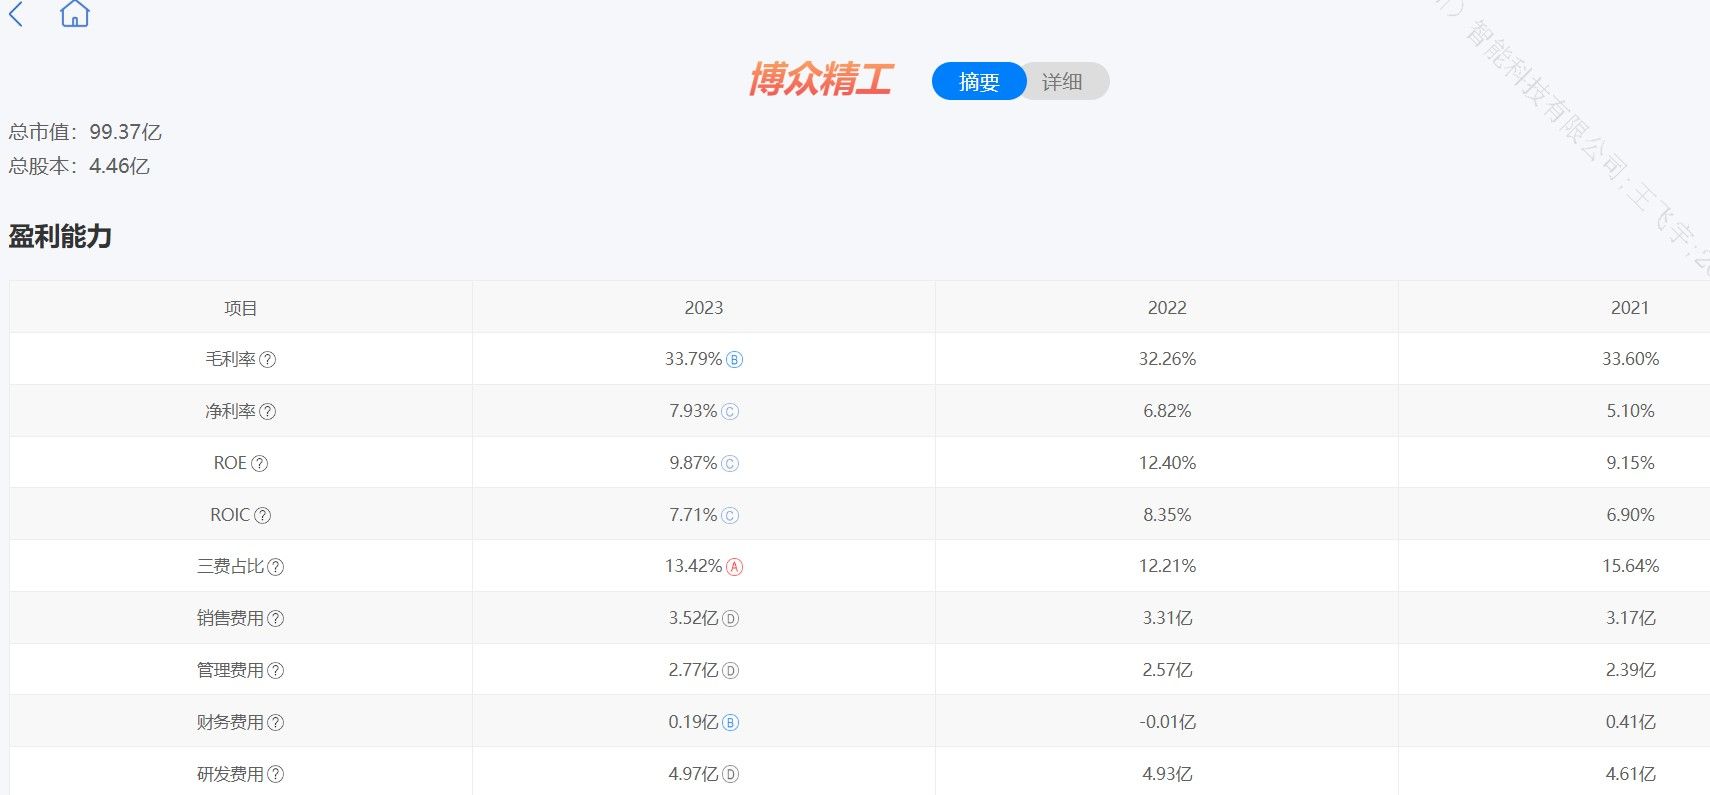The image size is (1710, 795).
Task: Click the 2021 财务费用 value 0.41亿
Action: point(1630,722)
